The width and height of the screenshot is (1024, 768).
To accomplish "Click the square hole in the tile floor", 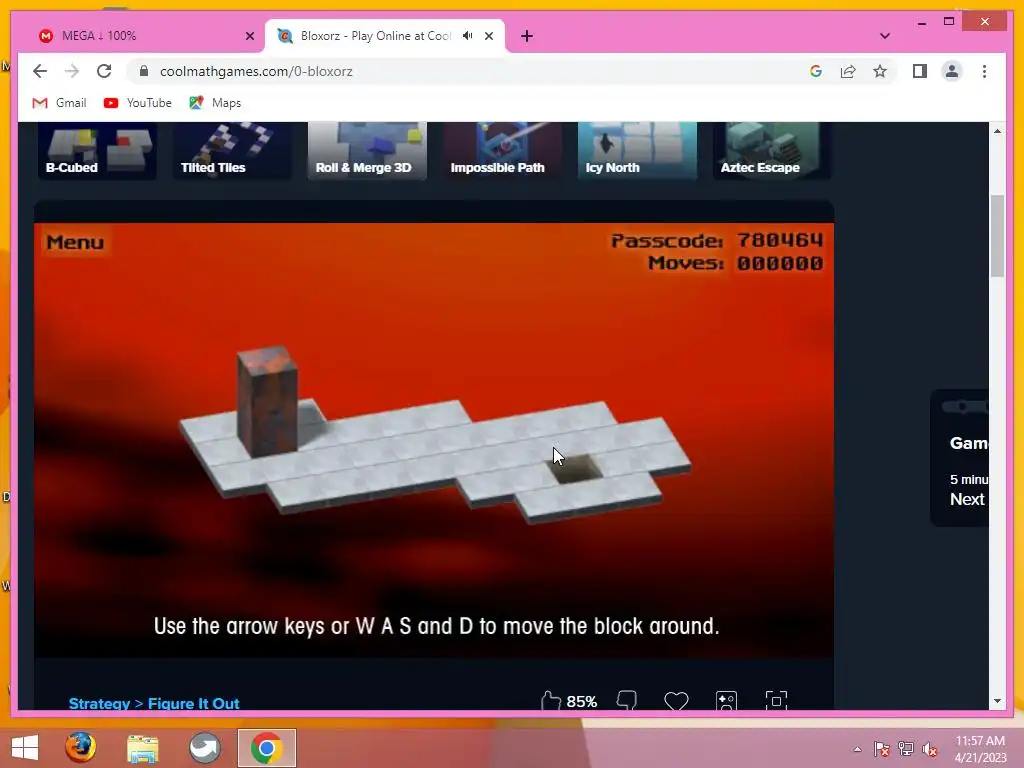I will [576, 469].
